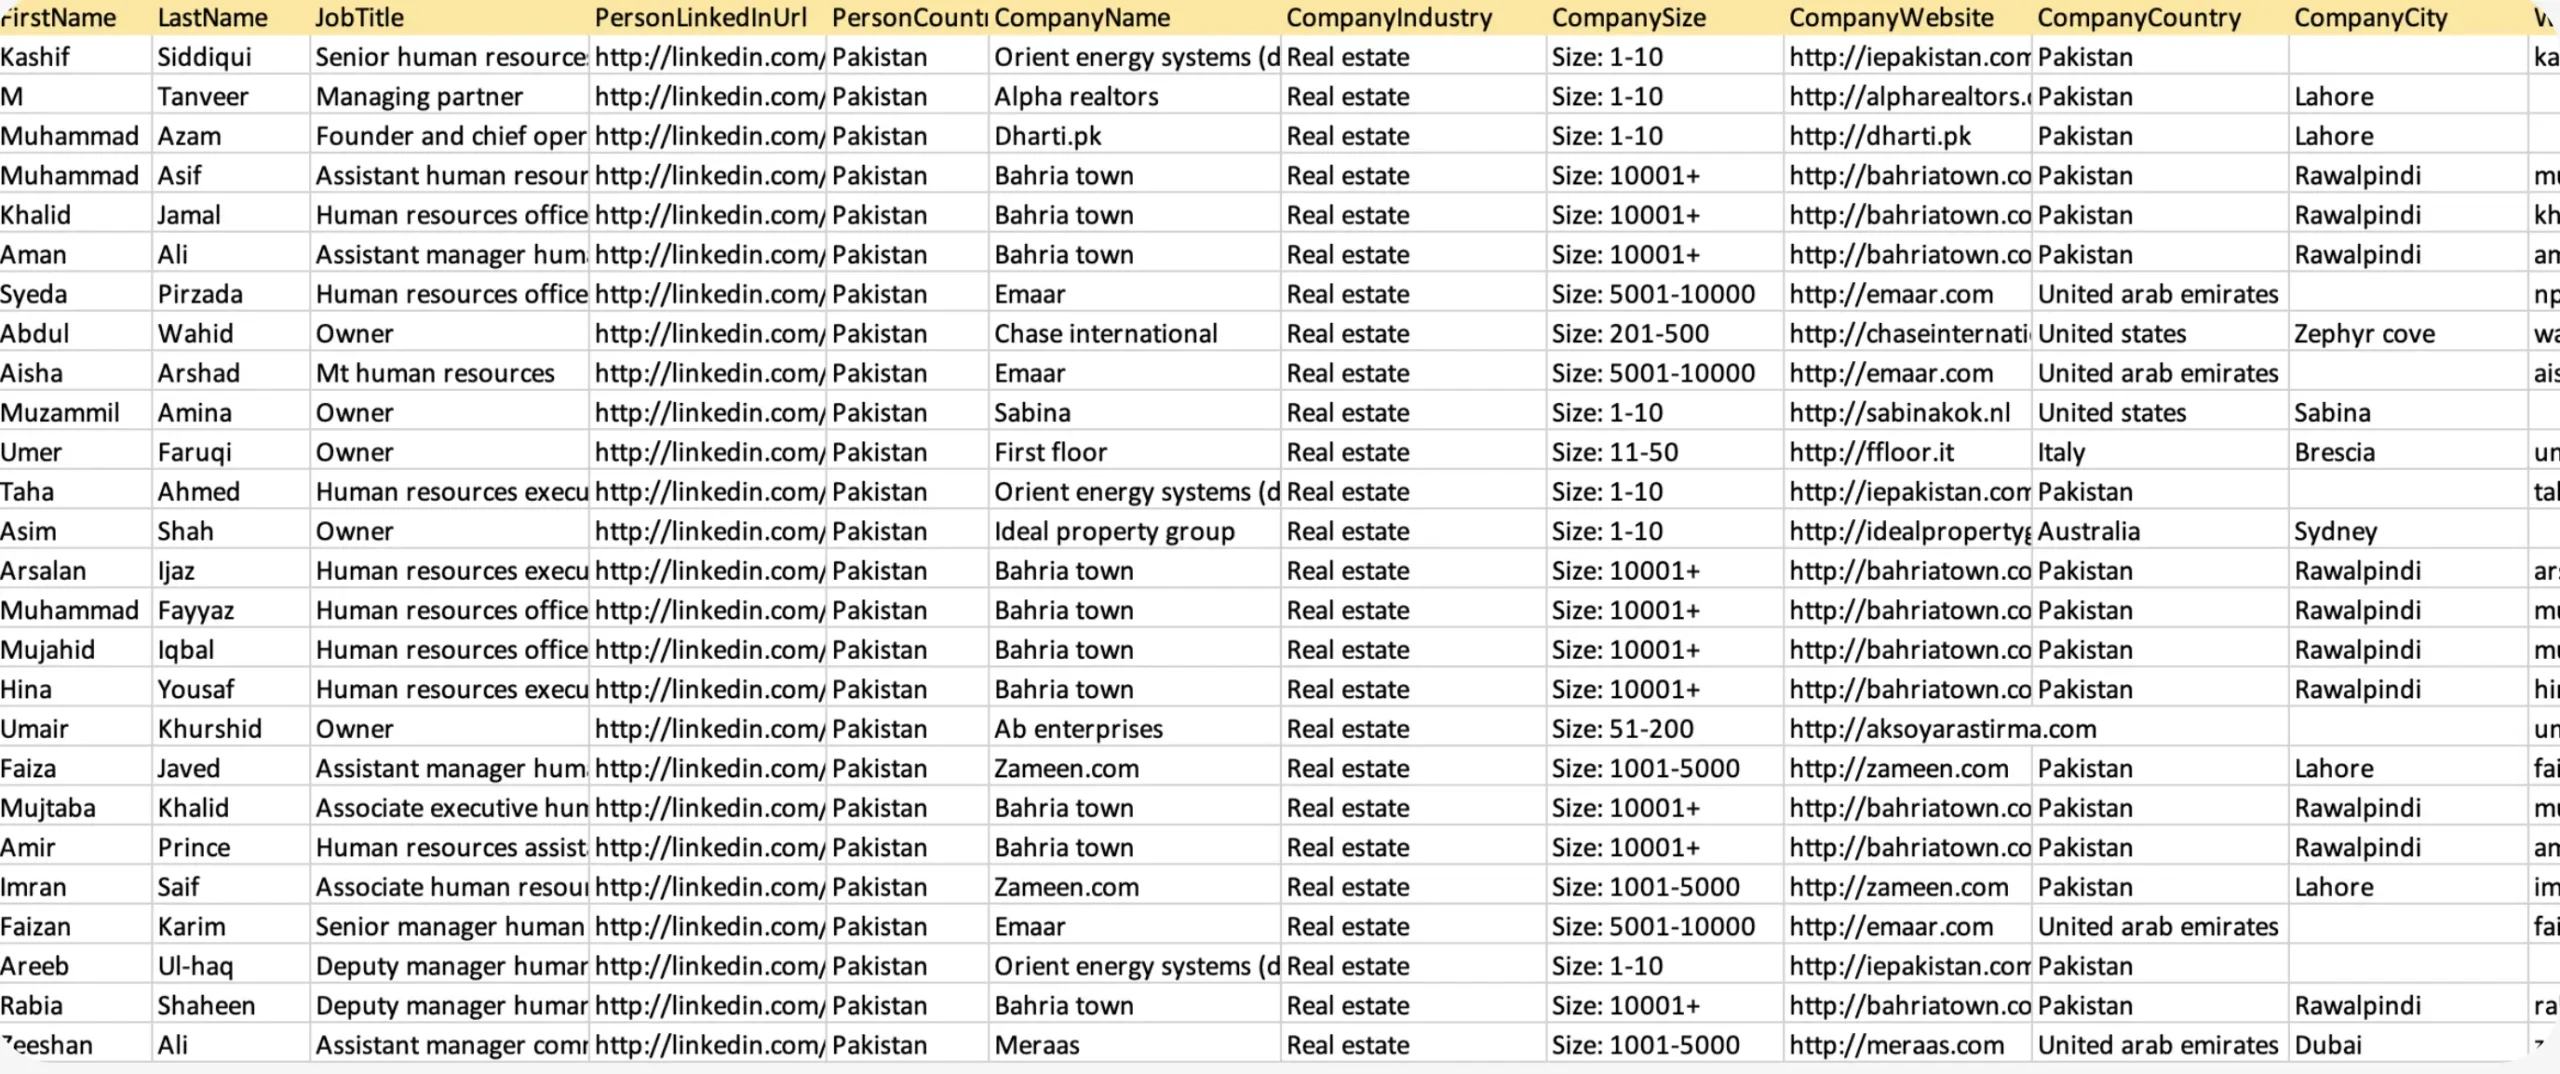Click the Aisha first name cell
Viewport: 2560px width, 1074px height.
[x=75, y=372]
